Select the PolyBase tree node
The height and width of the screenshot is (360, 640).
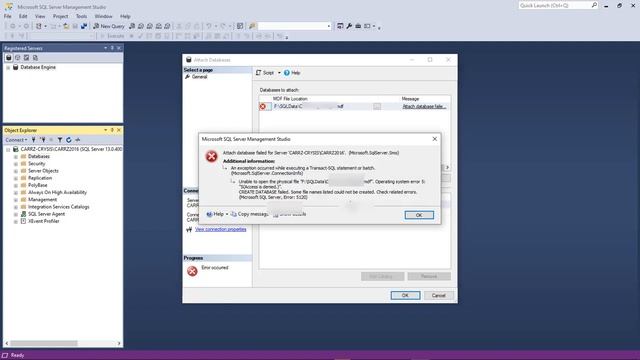click(x=38, y=185)
